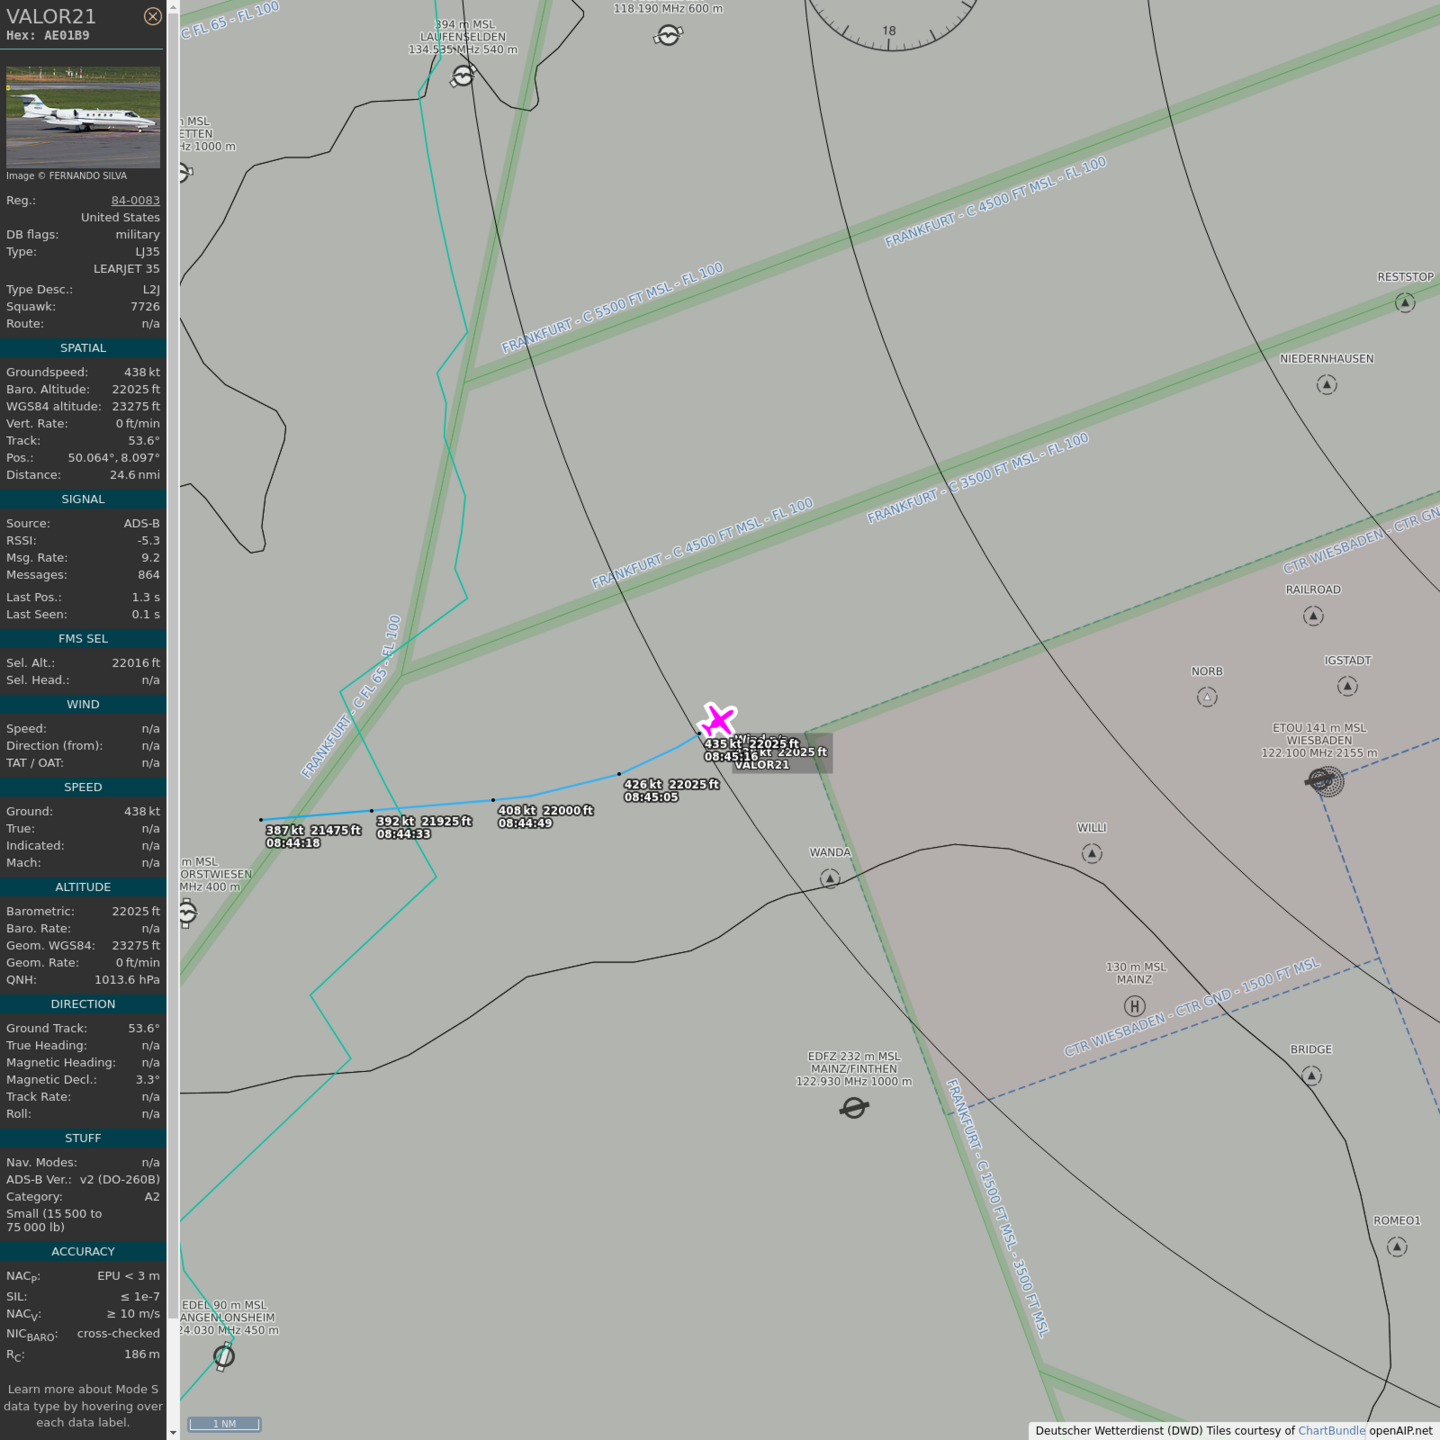
Task: Select the Wiesbaden ETOU airport symbol
Action: (x=1324, y=780)
